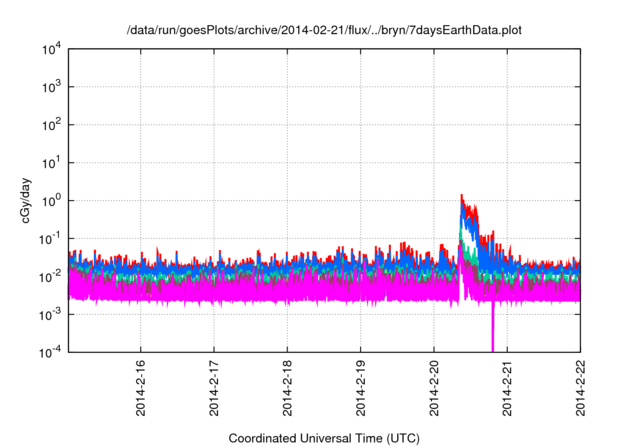Click the 10^-1 y-axis tick label

click(x=50, y=238)
